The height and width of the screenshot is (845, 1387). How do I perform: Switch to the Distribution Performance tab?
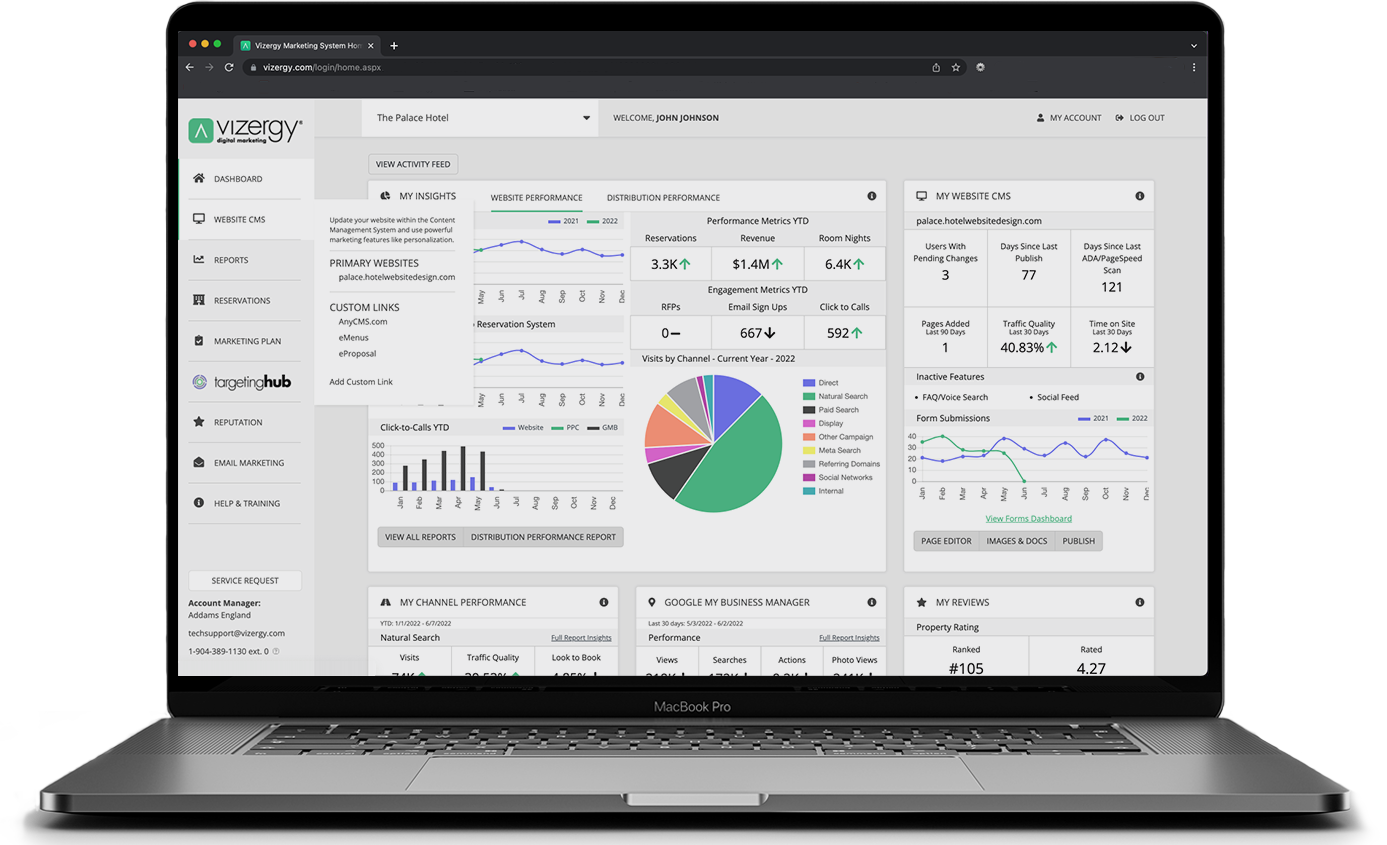click(x=663, y=198)
